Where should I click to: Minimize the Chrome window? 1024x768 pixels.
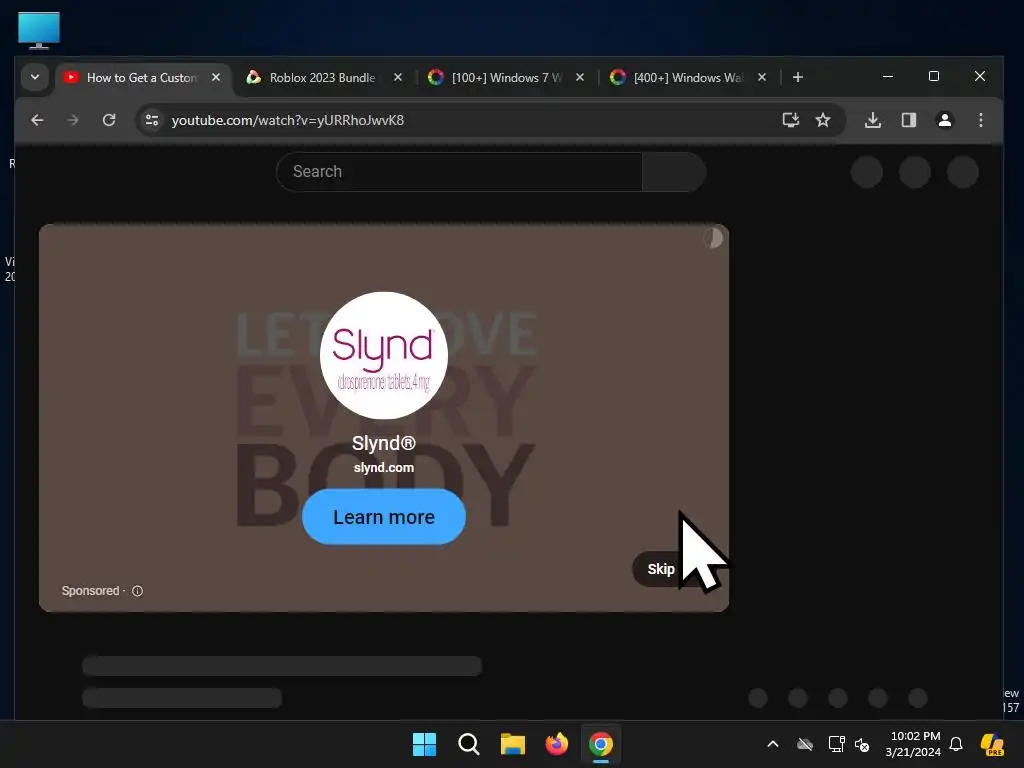888,76
